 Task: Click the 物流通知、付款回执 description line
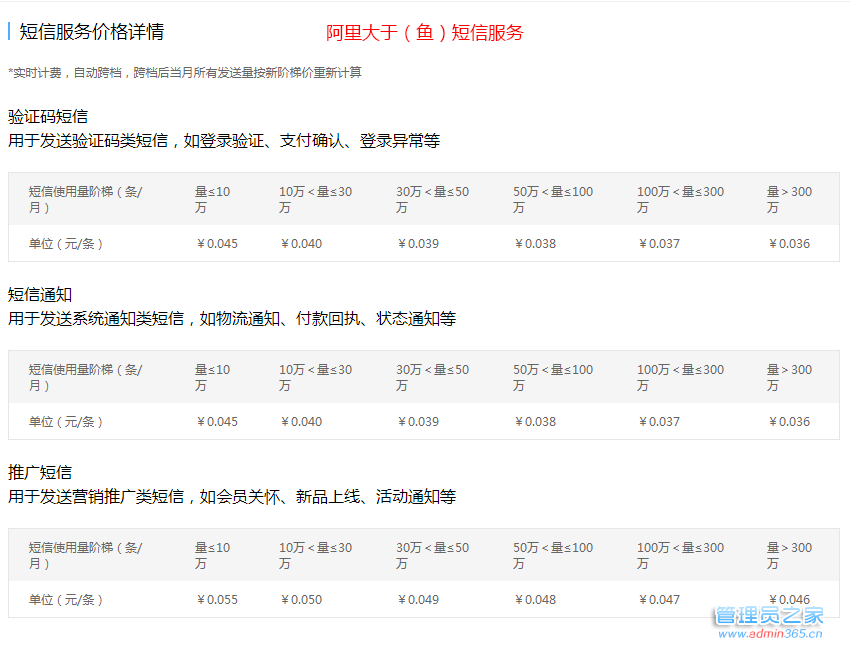tap(232, 319)
